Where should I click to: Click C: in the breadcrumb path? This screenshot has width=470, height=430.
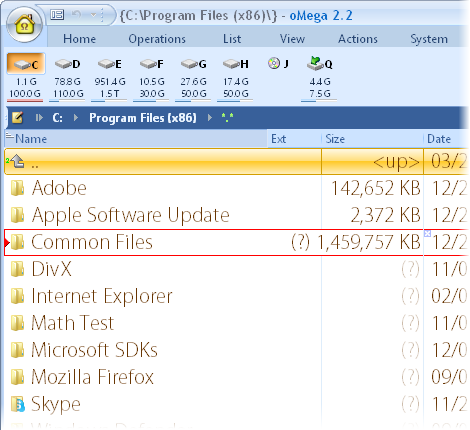[57, 118]
